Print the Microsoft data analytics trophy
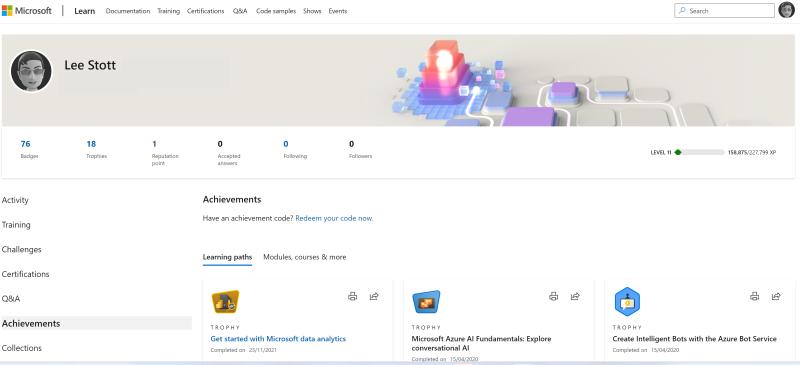The height and width of the screenshot is (365, 800). tap(353, 296)
